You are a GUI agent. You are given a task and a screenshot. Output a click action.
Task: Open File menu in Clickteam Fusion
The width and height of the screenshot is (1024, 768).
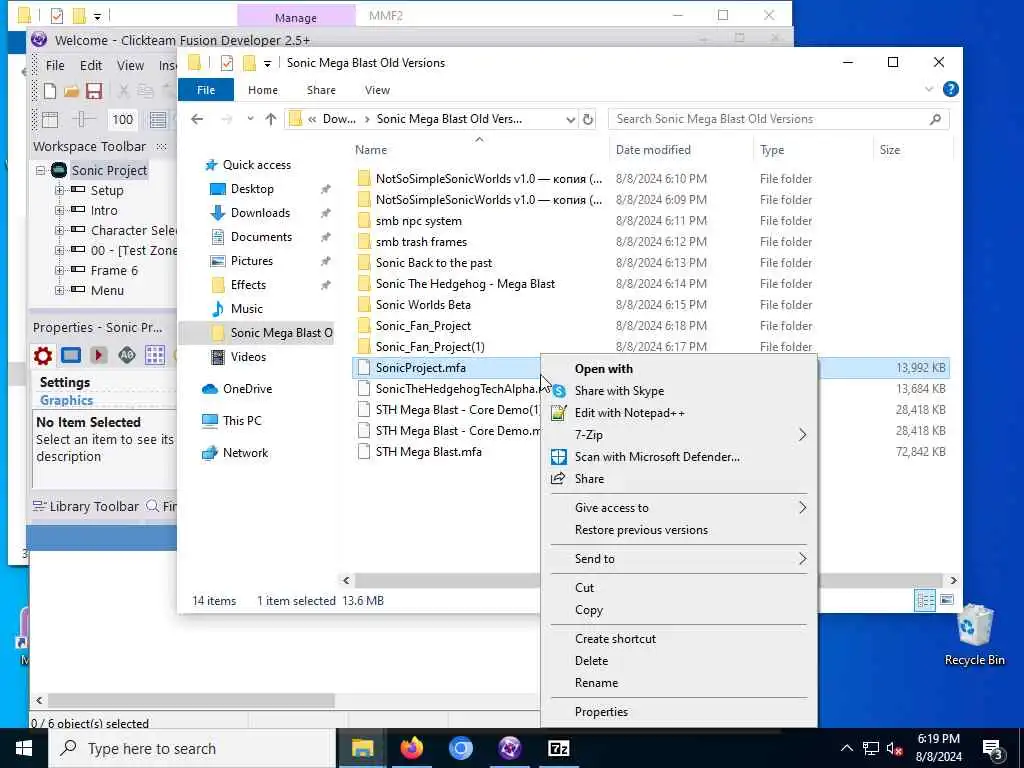55,65
